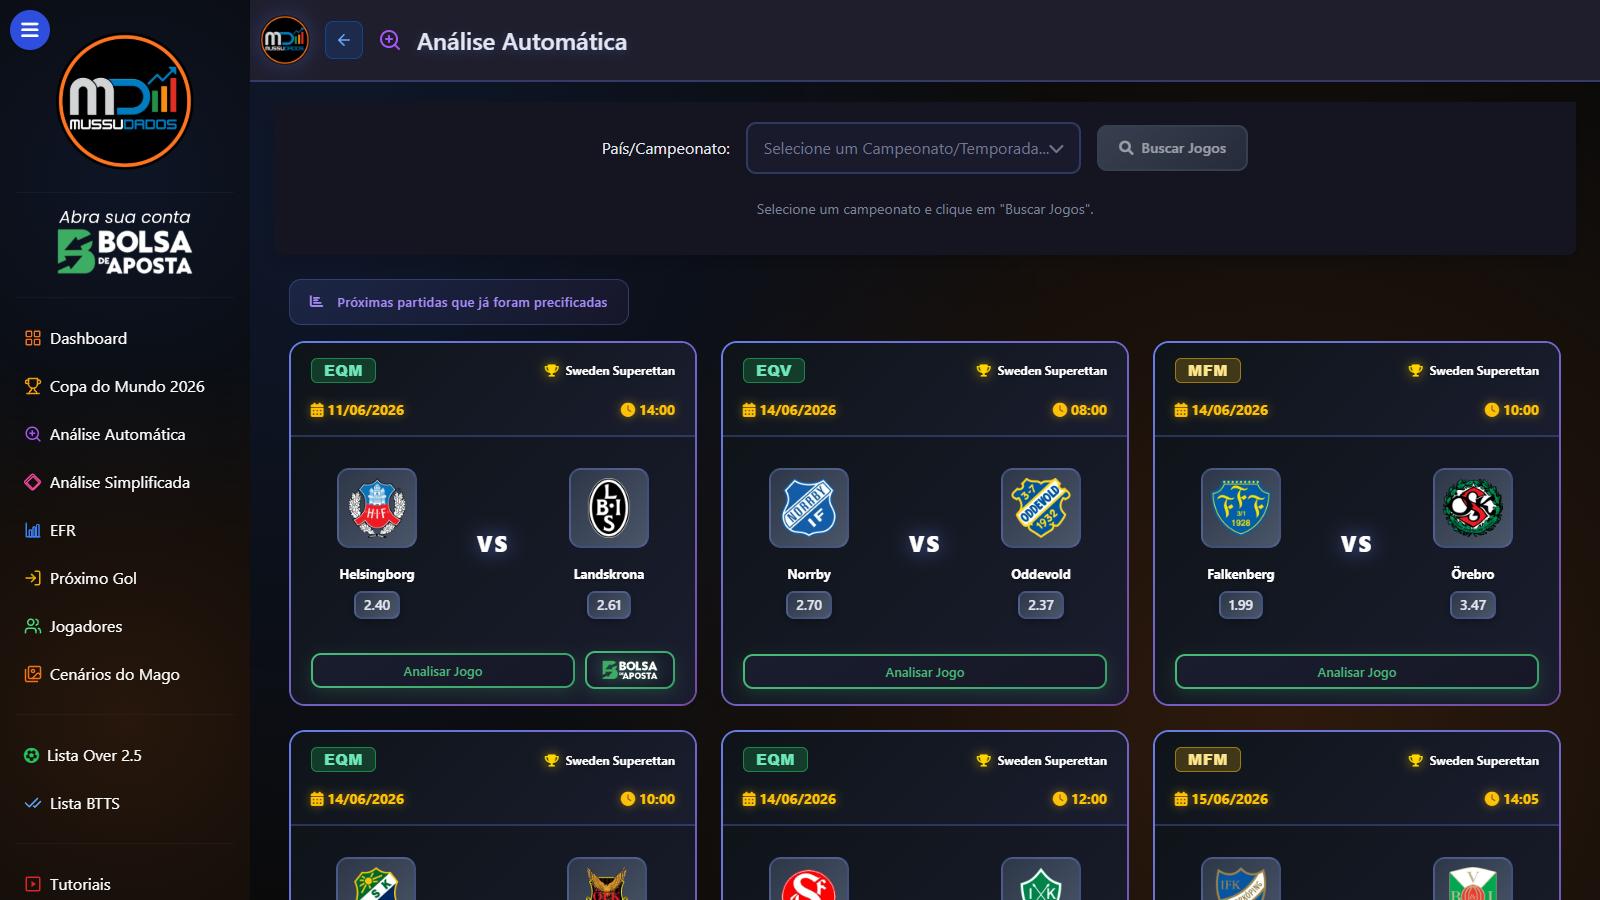Click EQM badge on 14/06/2026 12:00 card
The height and width of the screenshot is (900, 1600).
(775, 759)
